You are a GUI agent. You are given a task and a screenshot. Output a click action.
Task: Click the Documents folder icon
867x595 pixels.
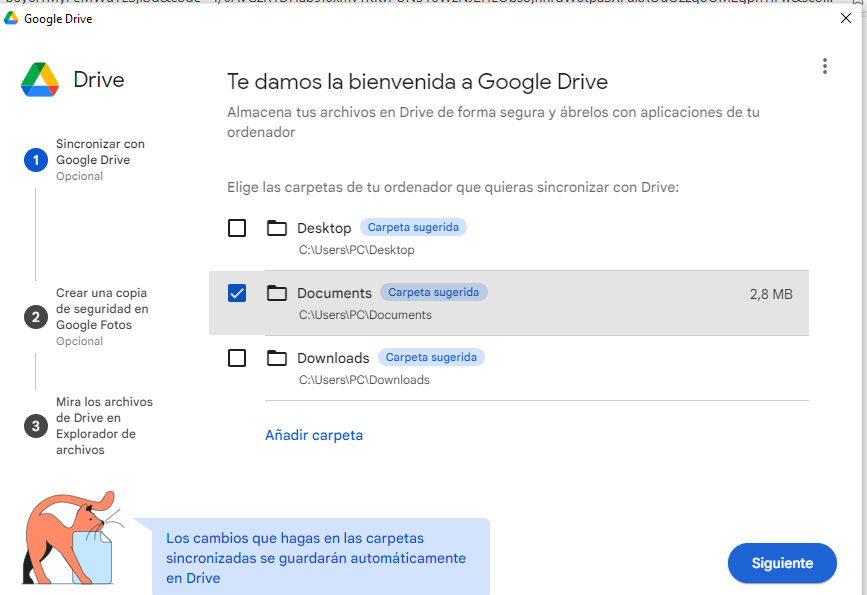tap(277, 293)
